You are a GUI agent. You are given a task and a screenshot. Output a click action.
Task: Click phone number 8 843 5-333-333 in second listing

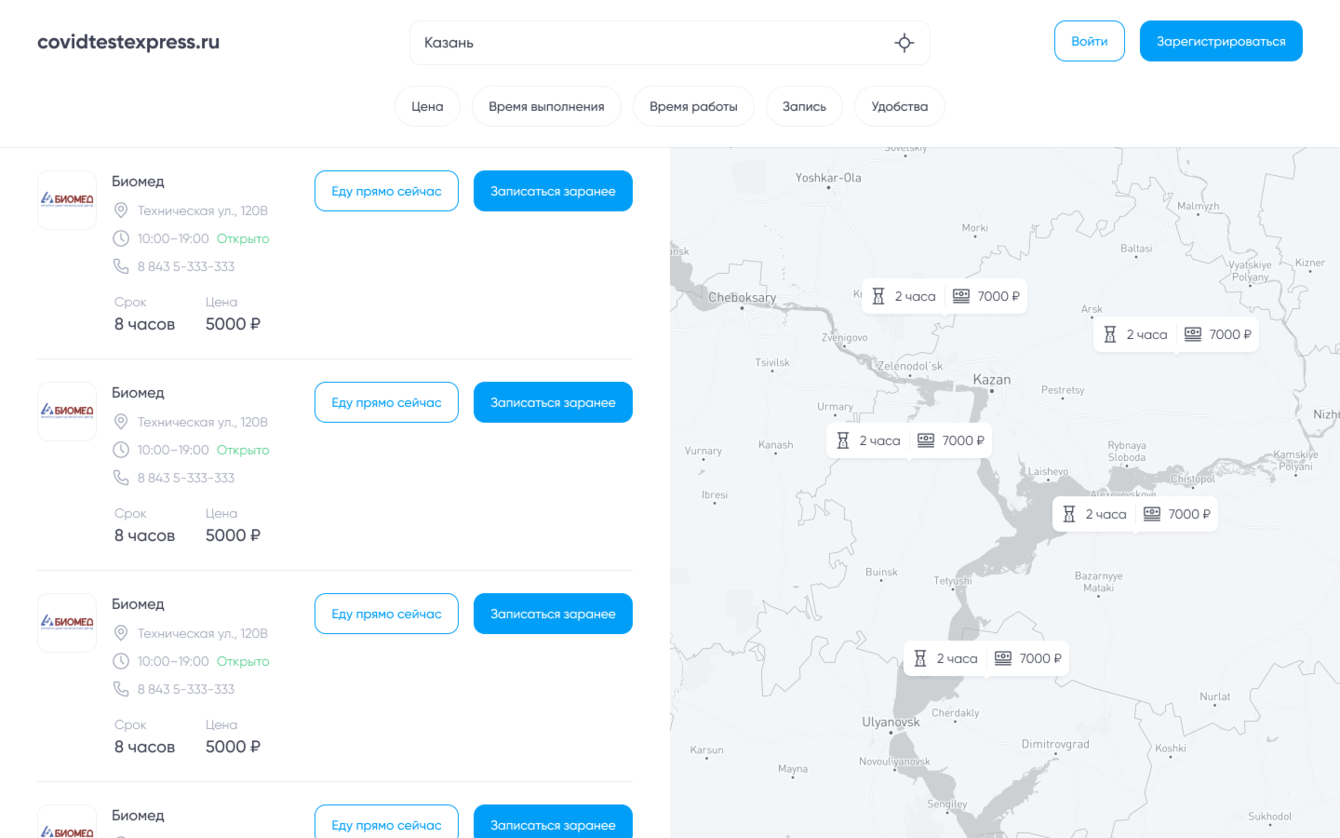tap(186, 477)
